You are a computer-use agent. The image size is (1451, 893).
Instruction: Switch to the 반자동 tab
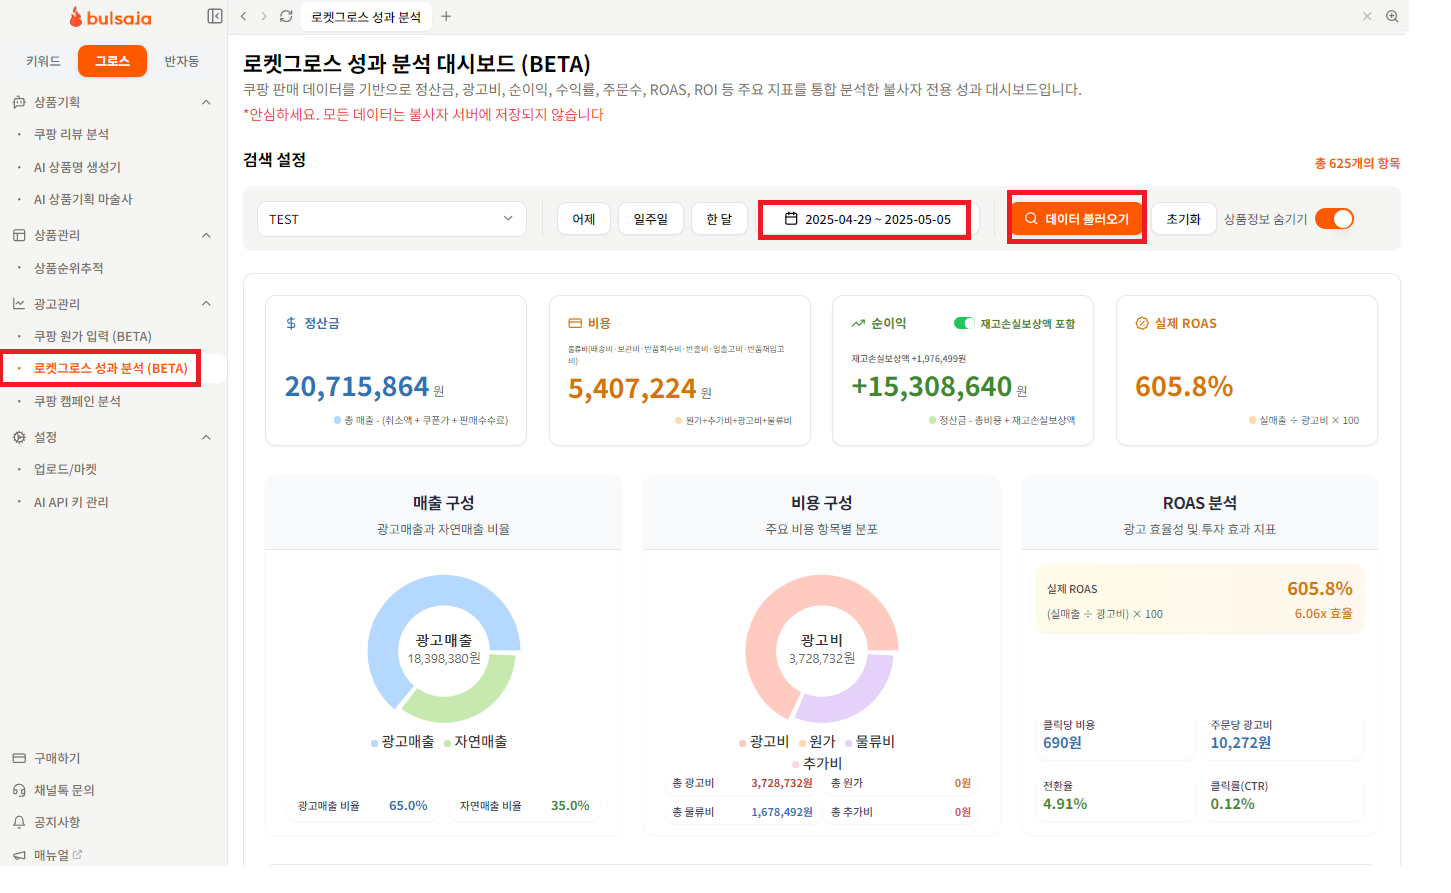[182, 61]
